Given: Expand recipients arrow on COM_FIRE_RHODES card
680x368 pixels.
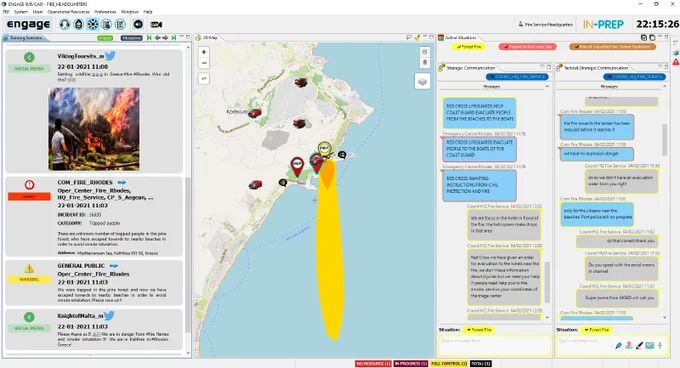Looking at the screenshot, I should [122, 182].
